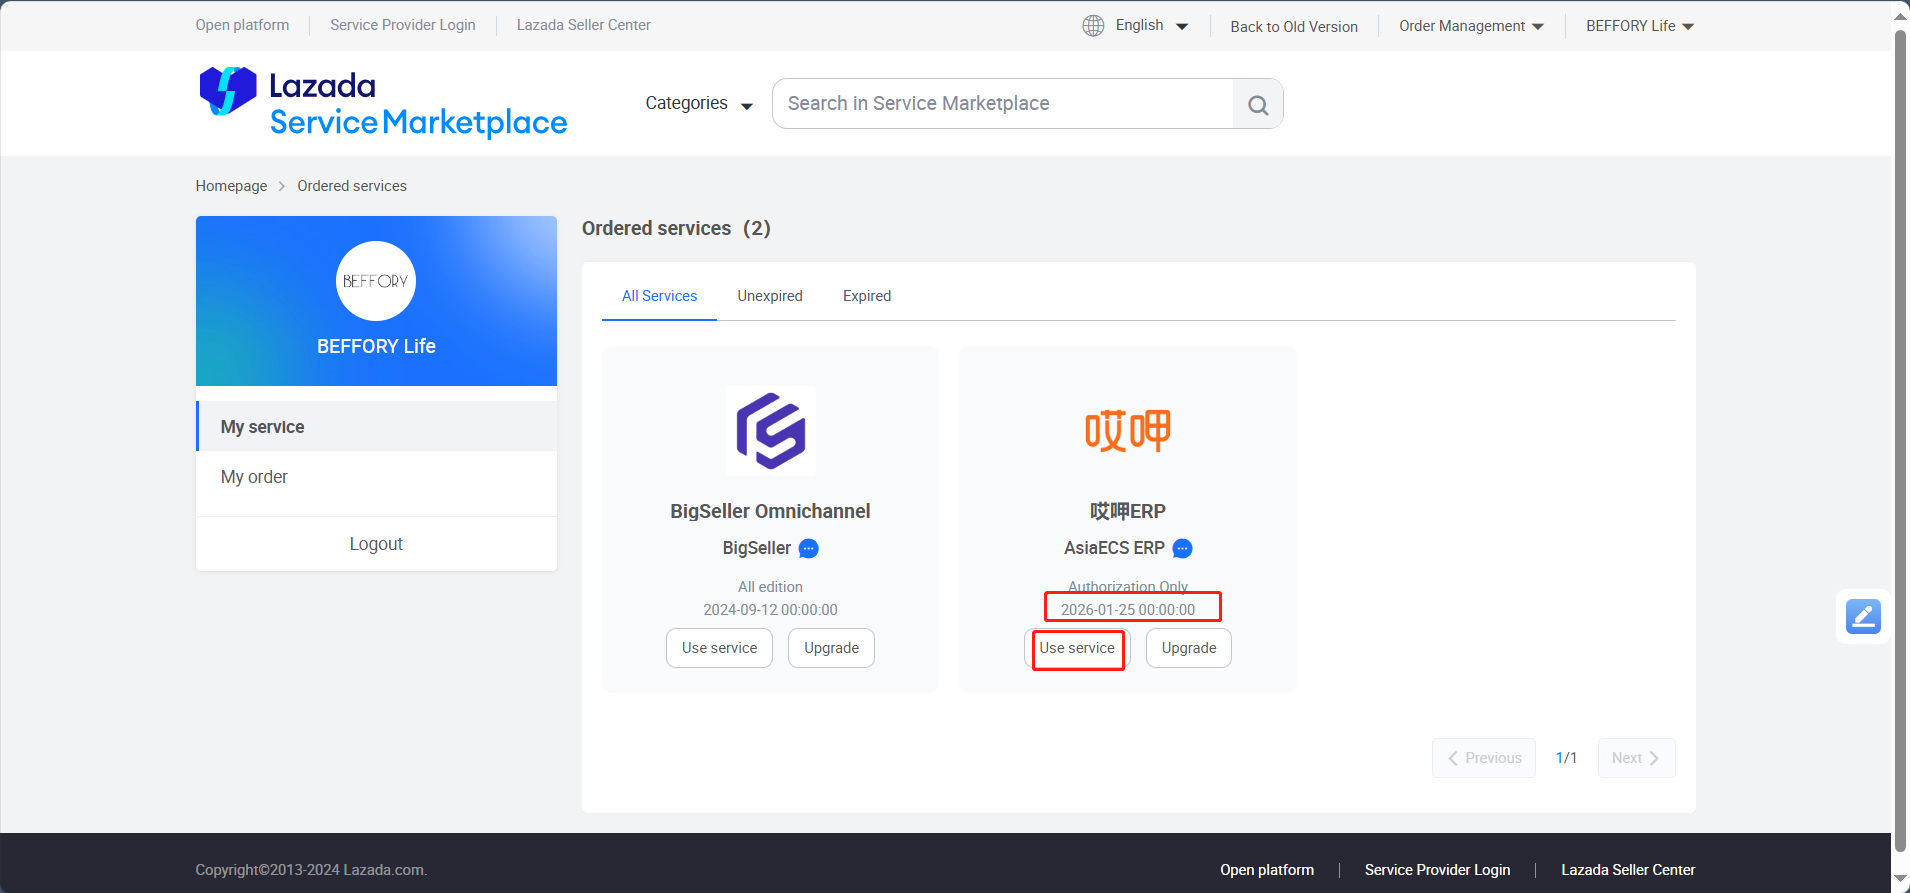This screenshot has height=893, width=1910.
Task: Focus the Search in Service Marketplace field
Action: tap(1003, 104)
